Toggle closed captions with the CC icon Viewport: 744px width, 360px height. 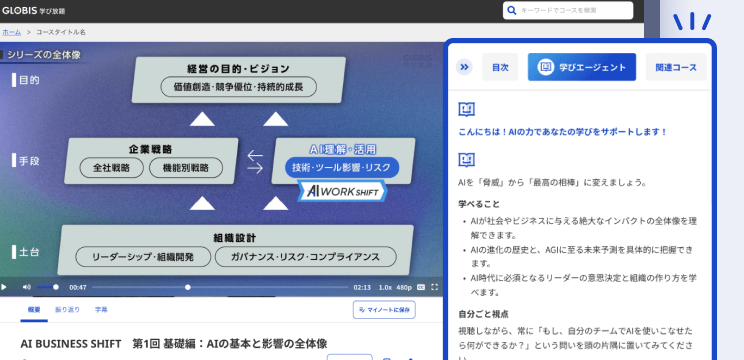coord(421,287)
